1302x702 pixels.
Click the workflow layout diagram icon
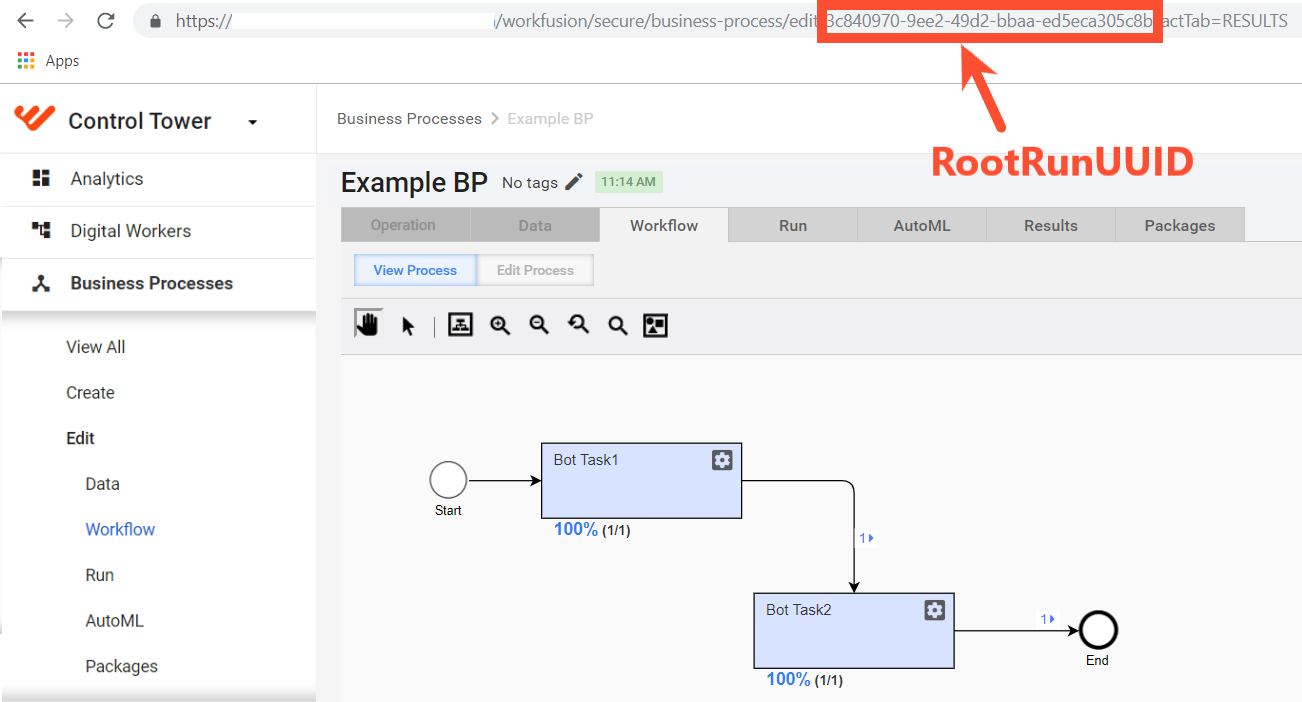pos(460,325)
